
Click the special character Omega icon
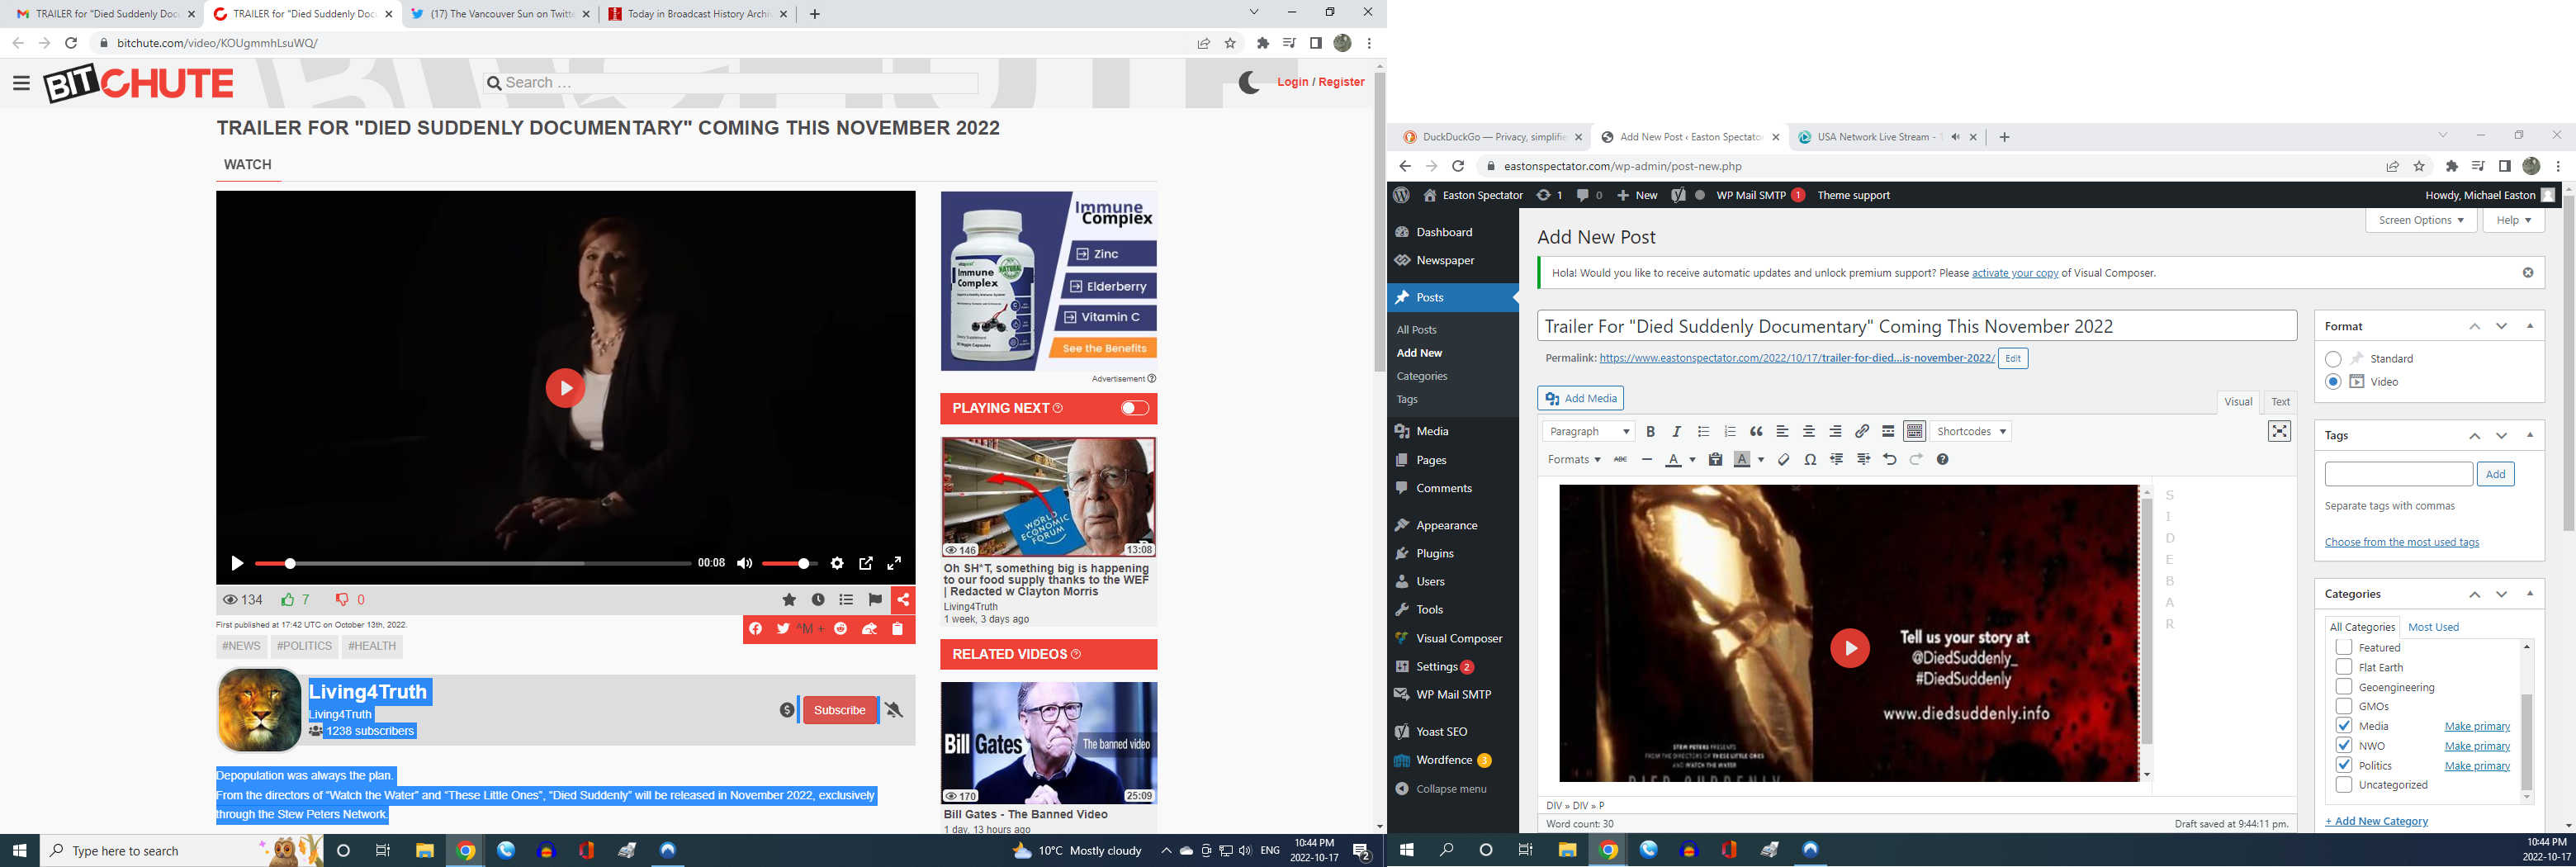click(1810, 460)
